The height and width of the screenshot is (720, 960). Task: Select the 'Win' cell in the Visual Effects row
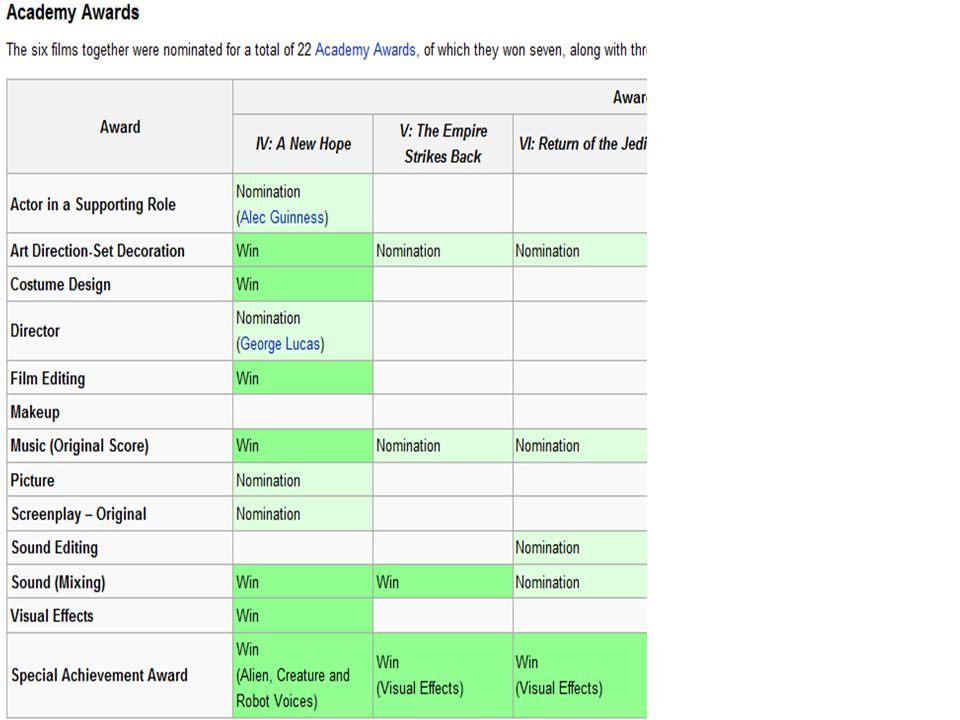303,615
